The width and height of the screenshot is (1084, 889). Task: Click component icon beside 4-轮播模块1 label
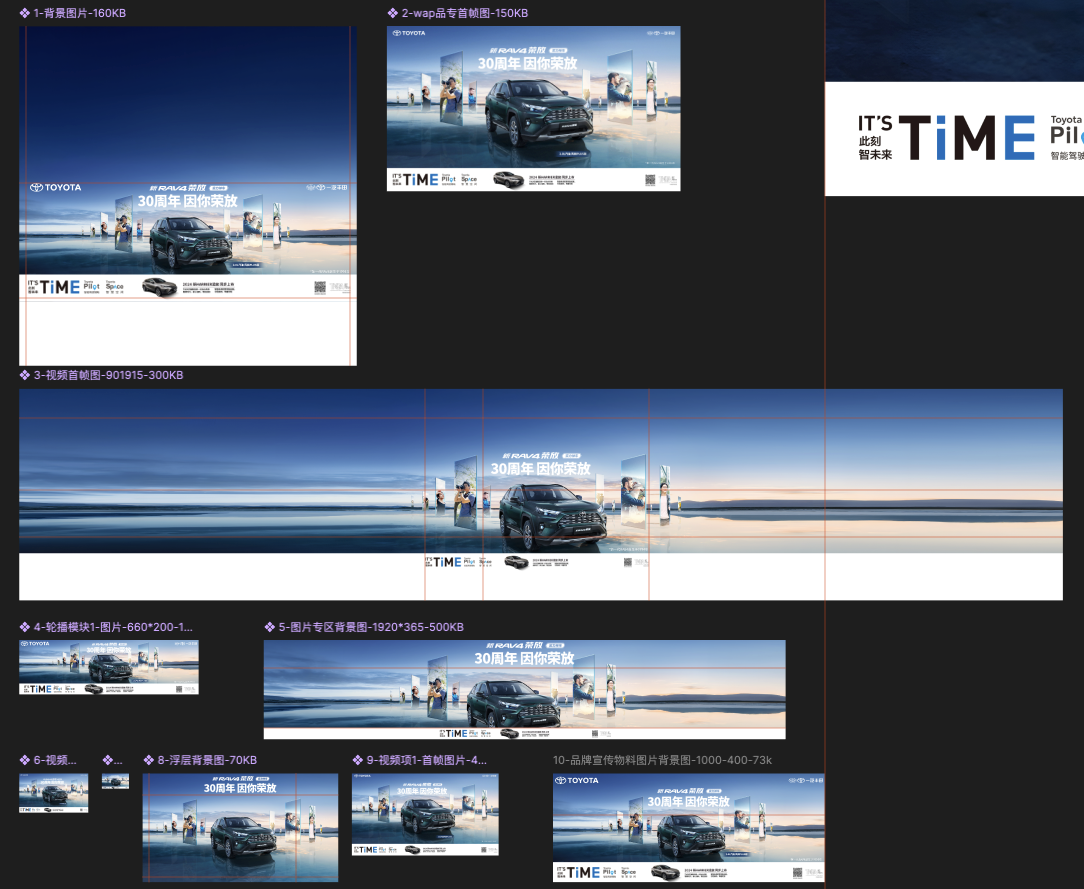point(25,627)
